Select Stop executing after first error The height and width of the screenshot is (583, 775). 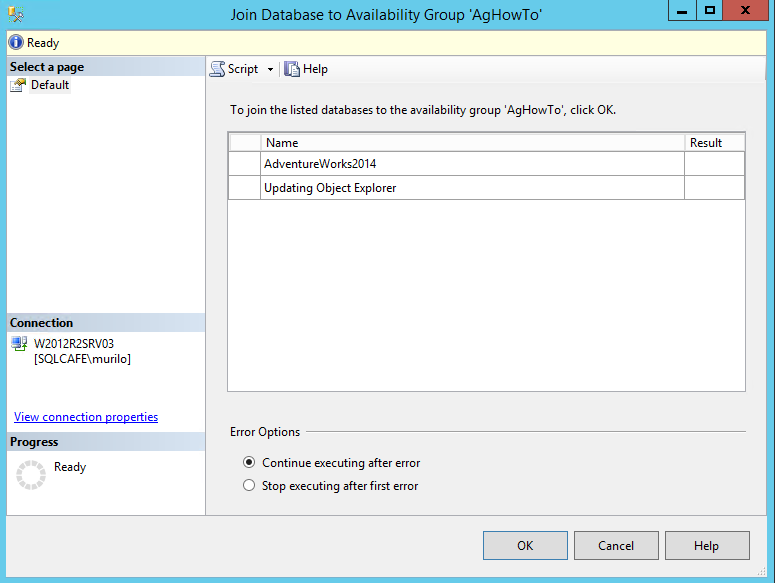click(249, 486)
